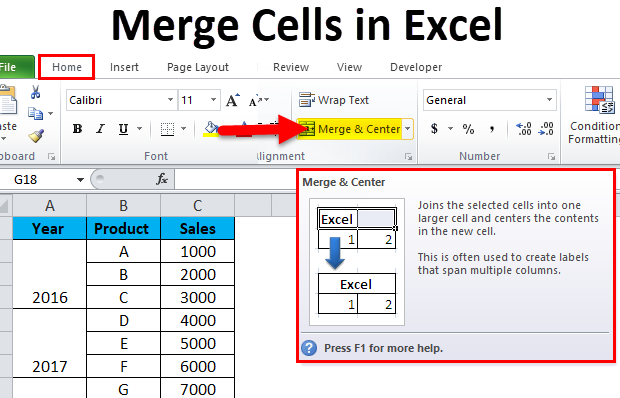Open the View tab
Viewport: 620px width, 398px height.
click(x=349, y=67)
